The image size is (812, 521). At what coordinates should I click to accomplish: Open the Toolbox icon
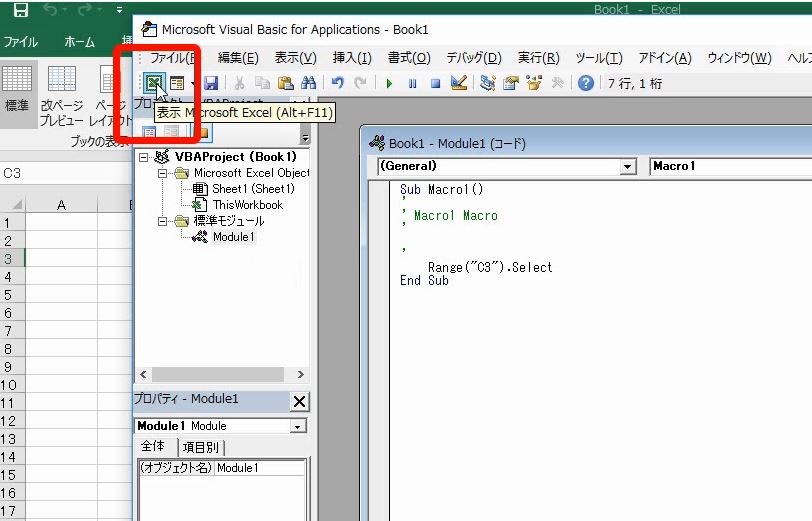557,83
